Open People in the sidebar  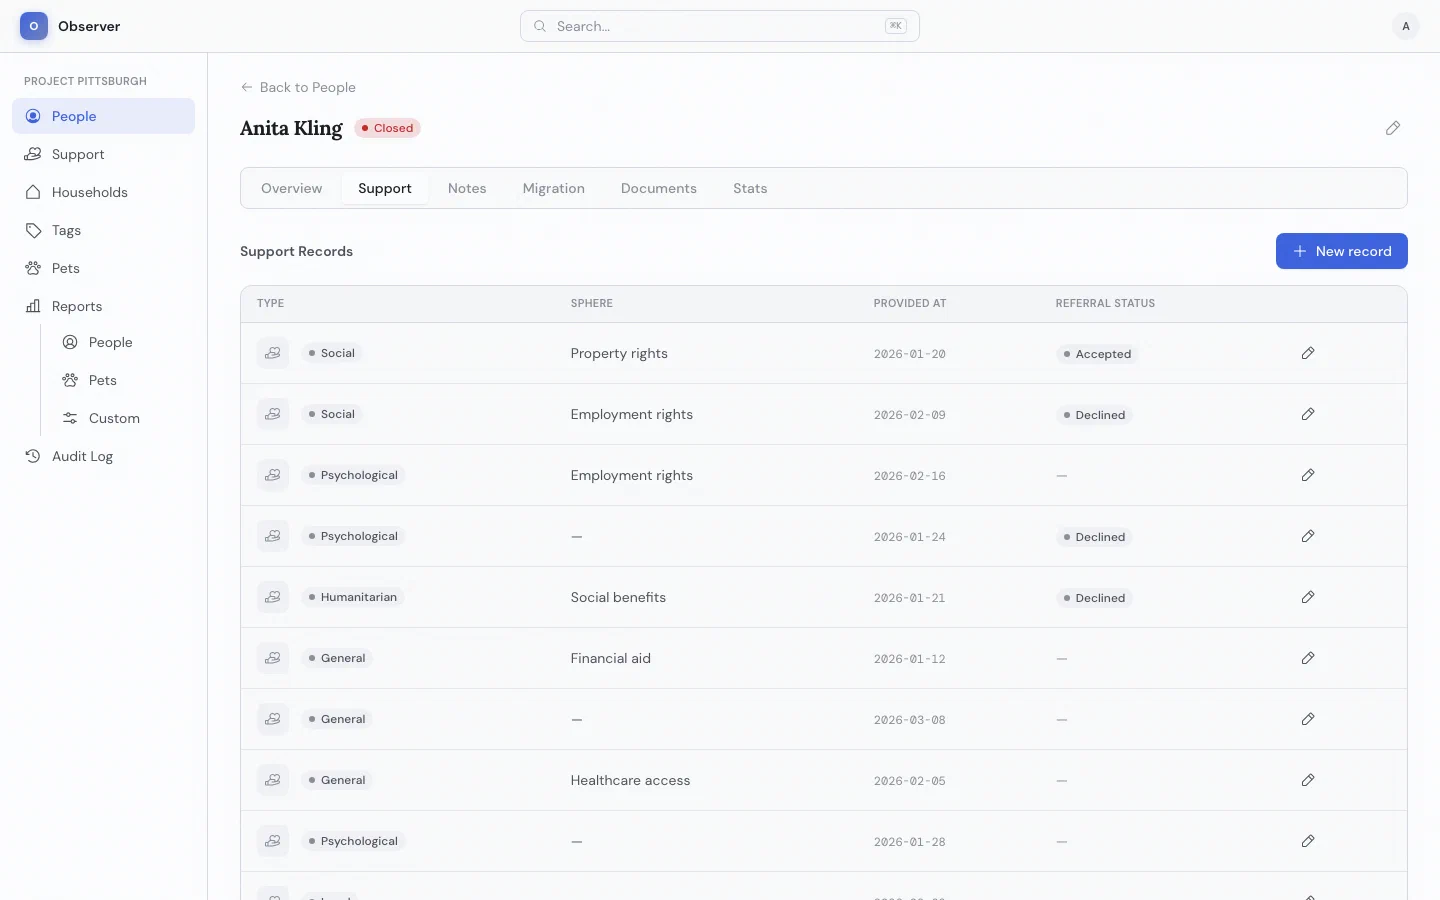[x=103, y=116]
